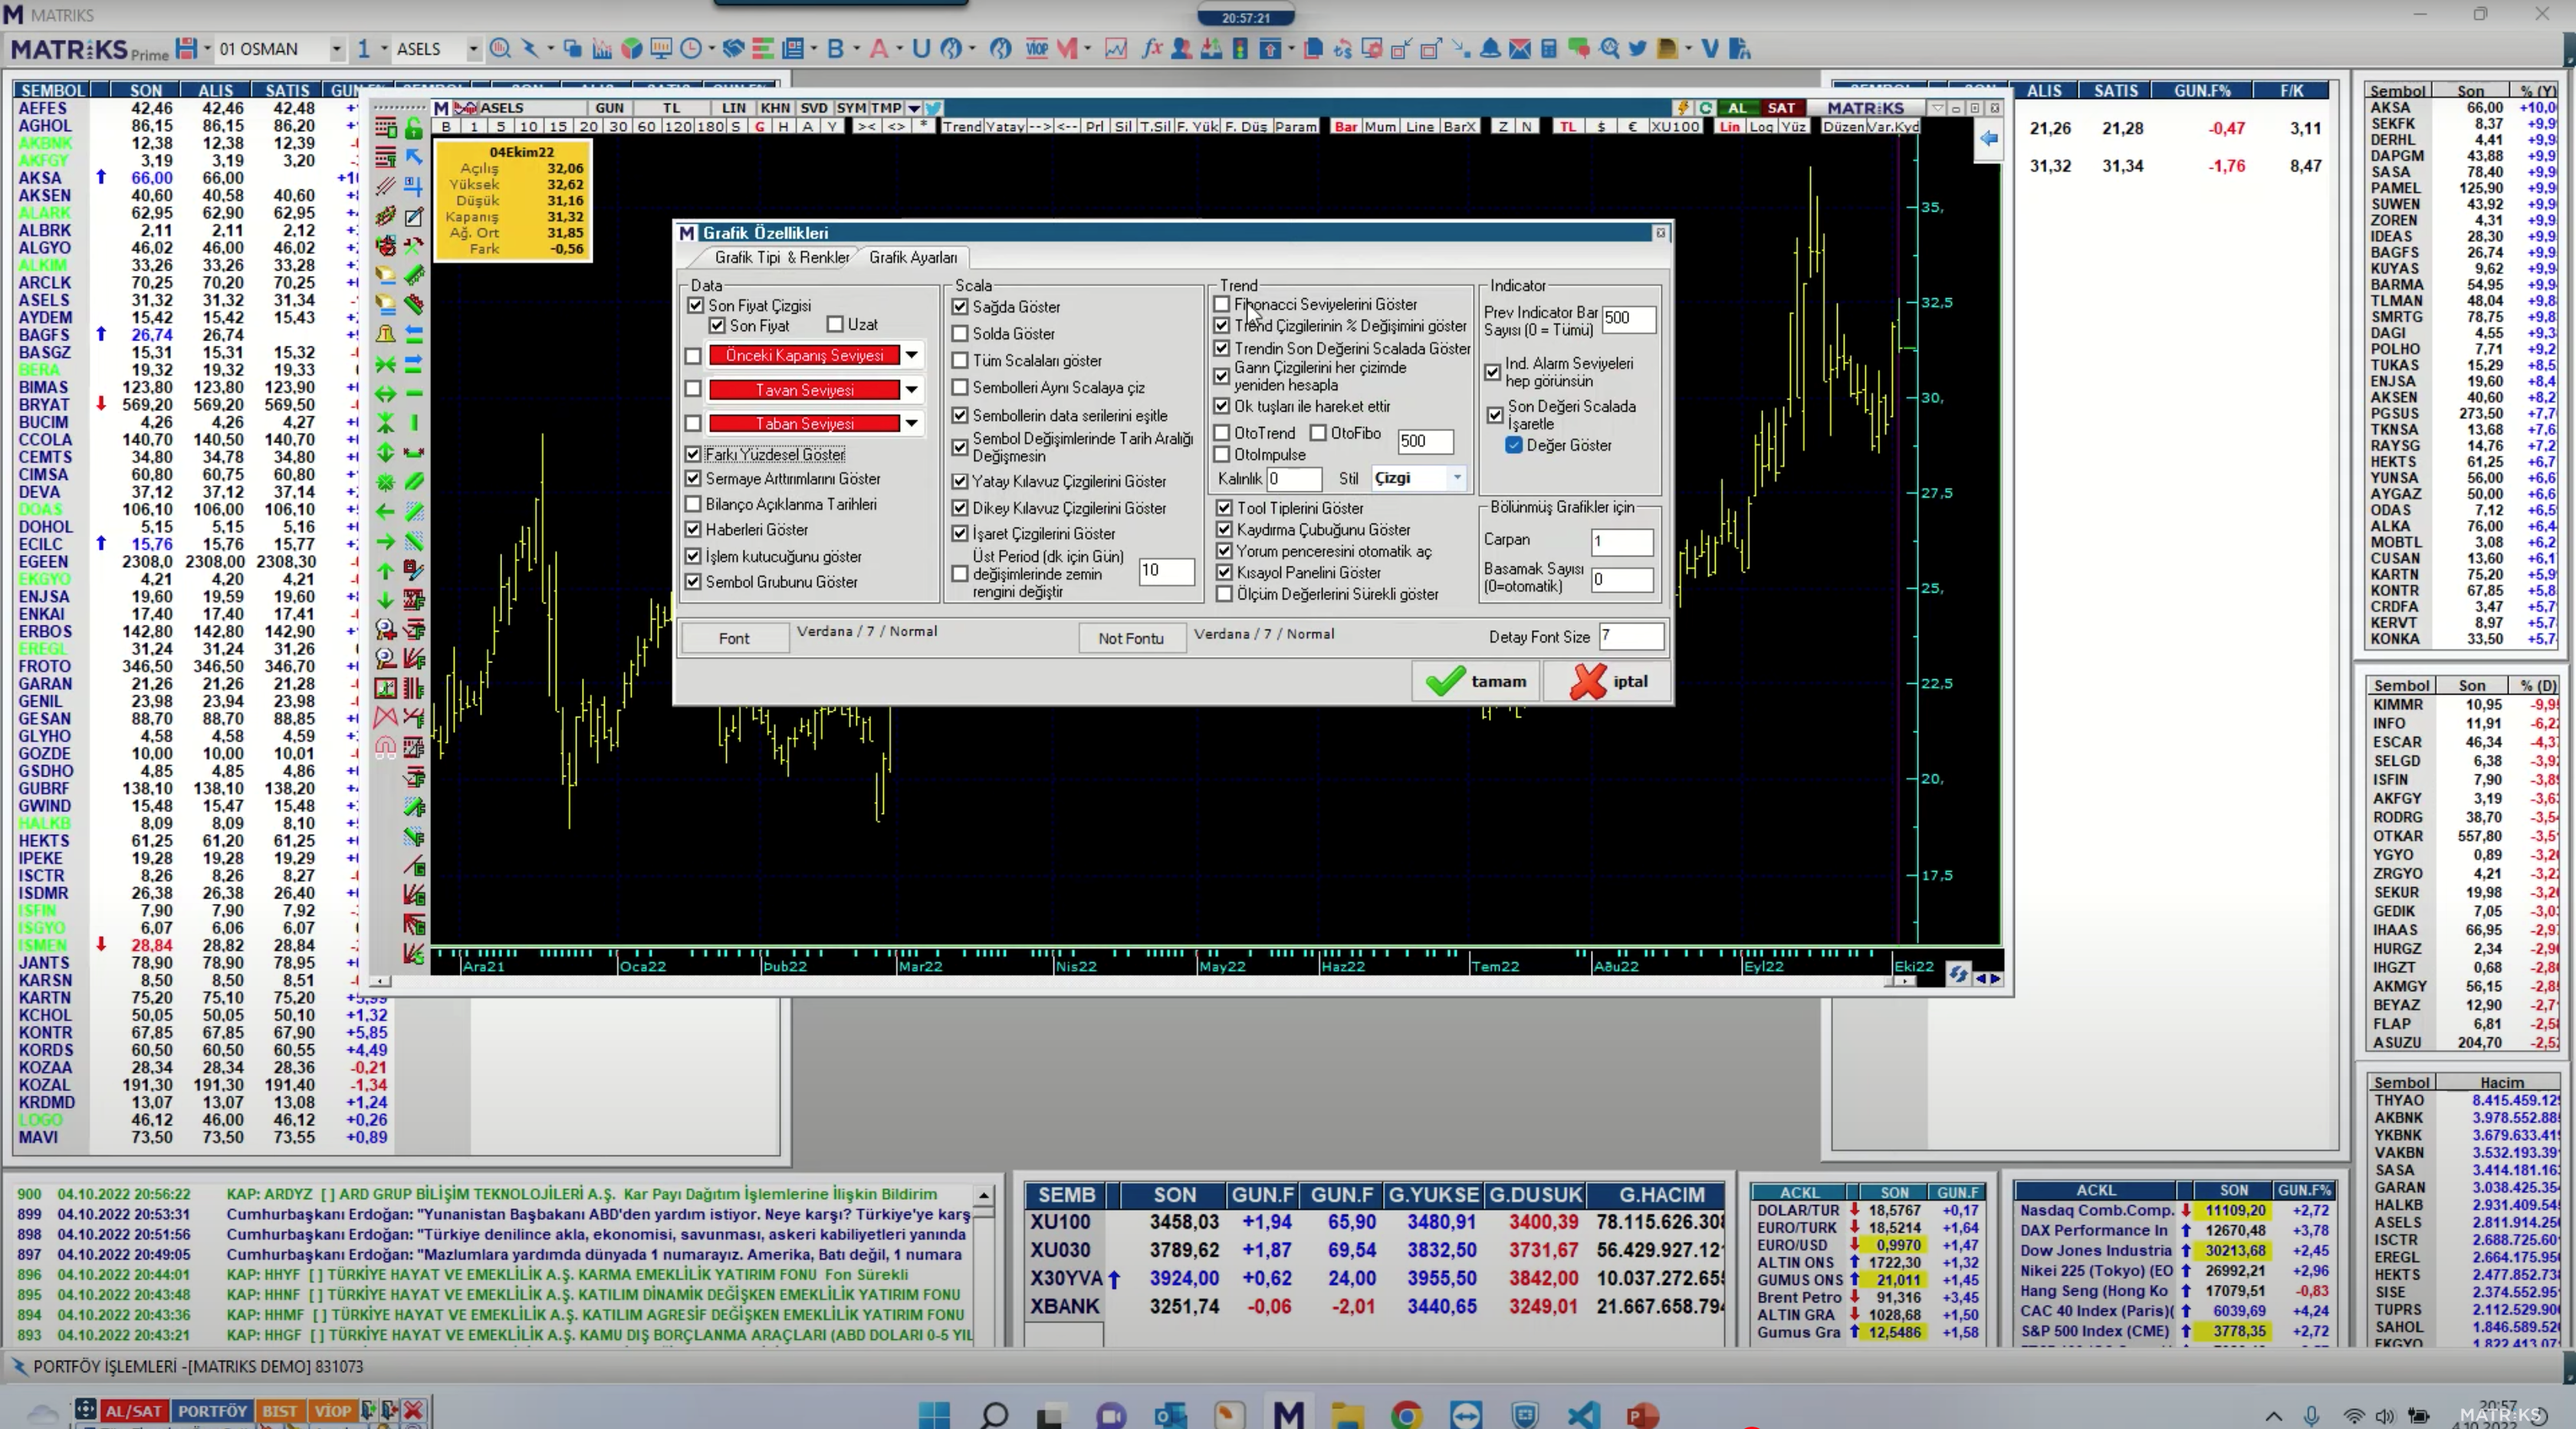Open File Explorer from the taskbar

(1347, 1414)
